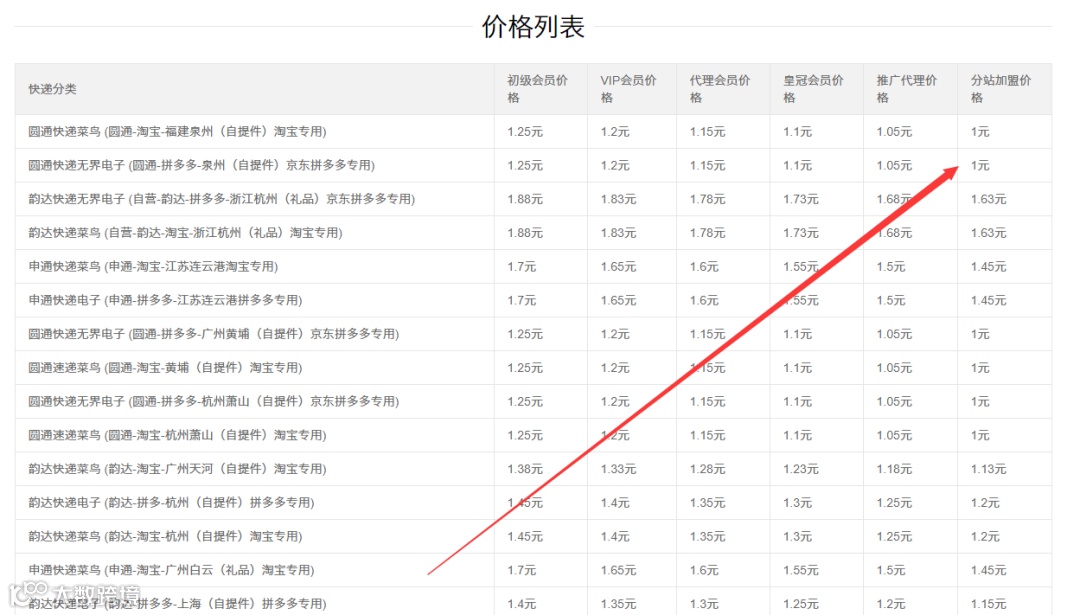This screenshot has height=615, width=1080.
Task: Click VIP '1.33元' in 广州天河 row
Action: click(x=618, y=469)
